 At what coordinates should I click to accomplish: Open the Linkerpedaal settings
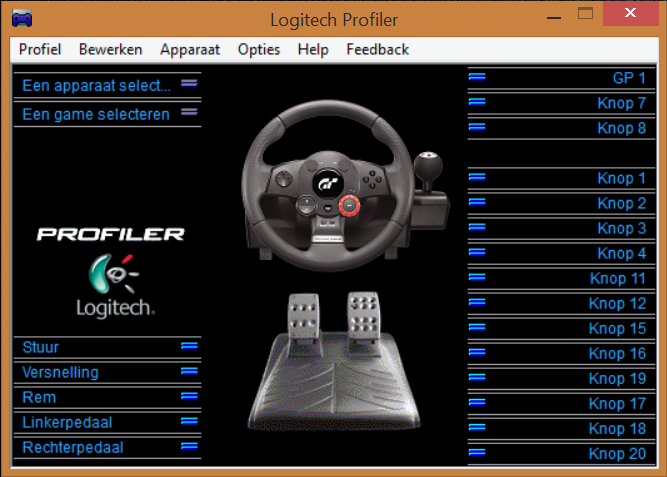108,423
